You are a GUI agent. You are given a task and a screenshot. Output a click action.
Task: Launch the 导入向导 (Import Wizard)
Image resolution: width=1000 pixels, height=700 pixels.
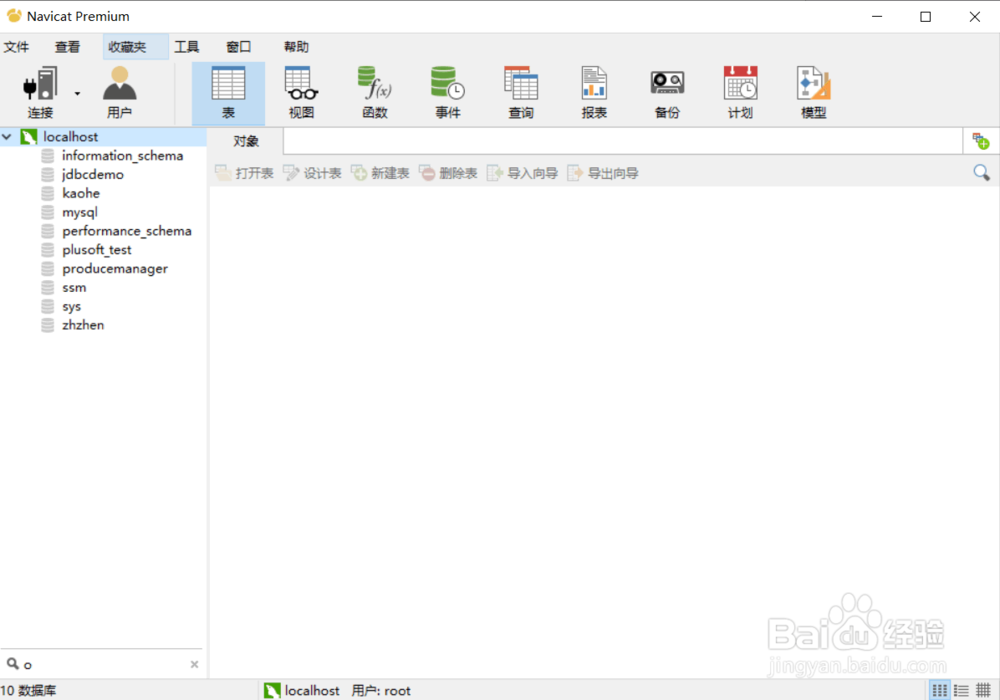[x=522, y=173]
